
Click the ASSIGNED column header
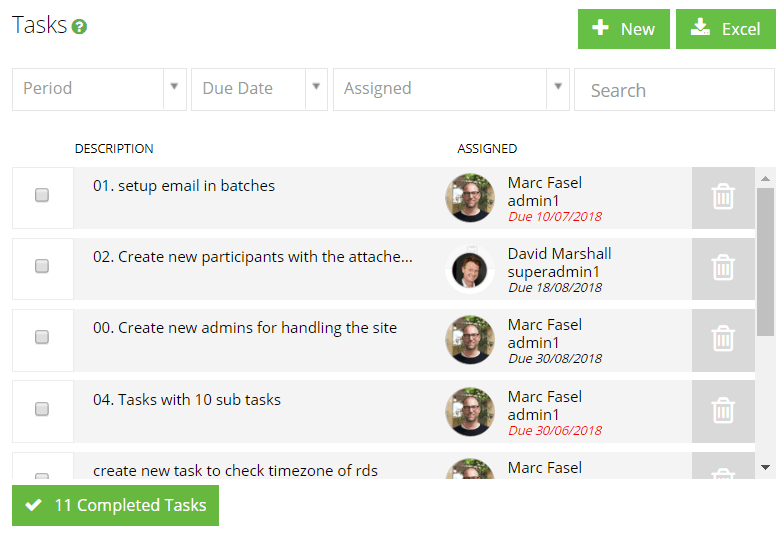tap(487, 148)
